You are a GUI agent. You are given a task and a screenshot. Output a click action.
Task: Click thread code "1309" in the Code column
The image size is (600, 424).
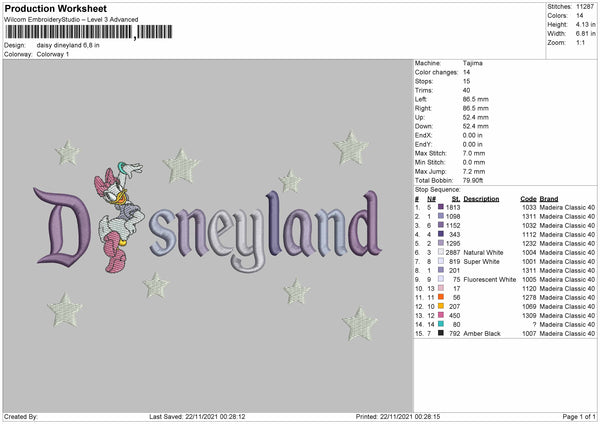pos(529,316)
